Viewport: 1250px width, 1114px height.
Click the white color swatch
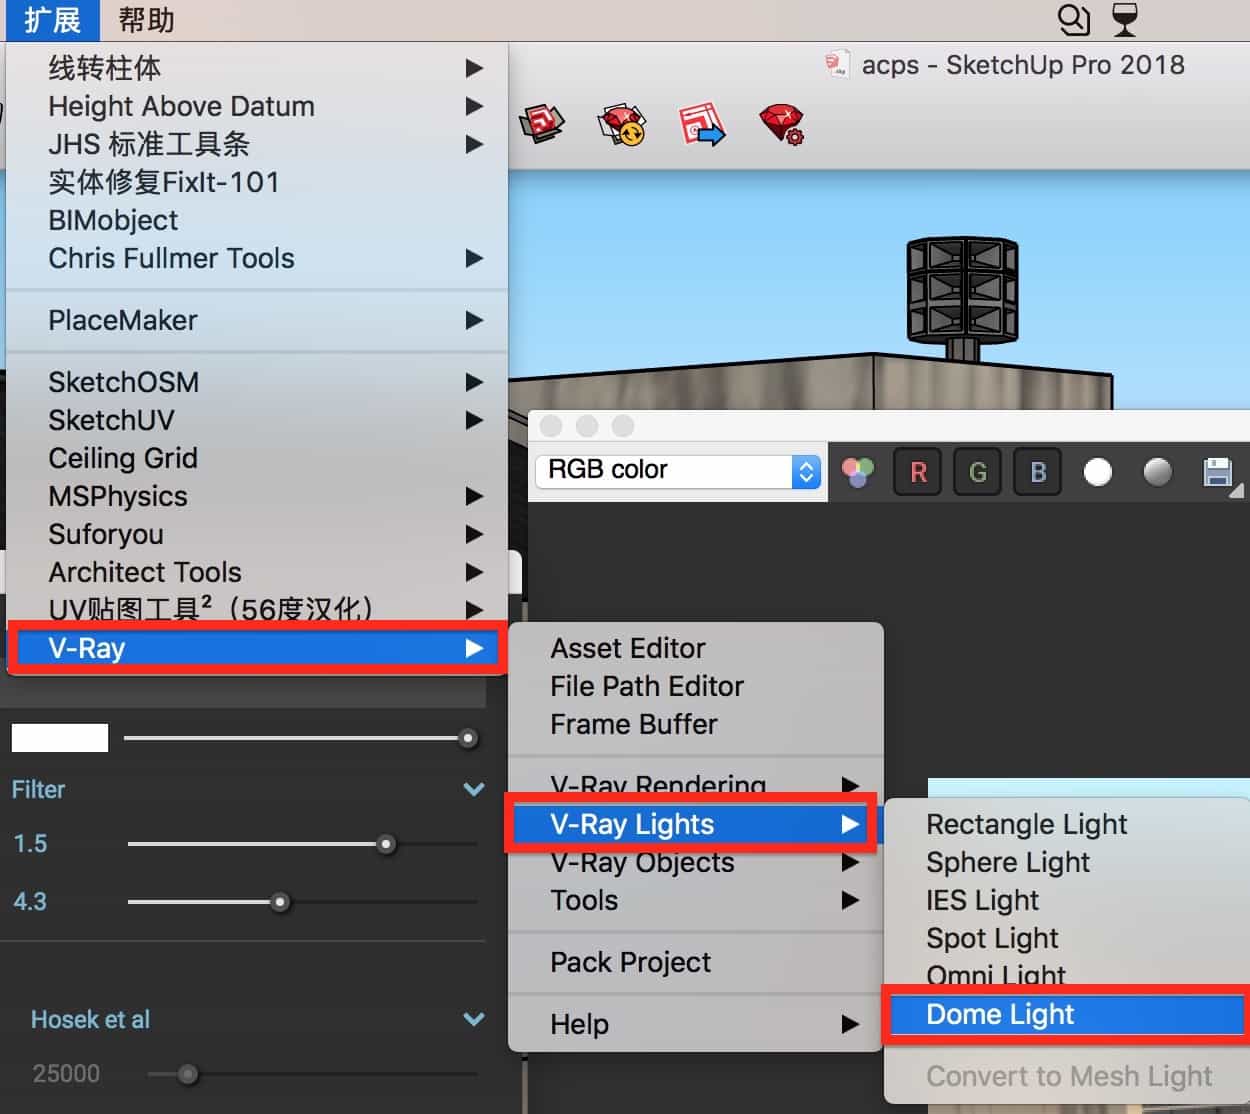[x=60, y=738]
